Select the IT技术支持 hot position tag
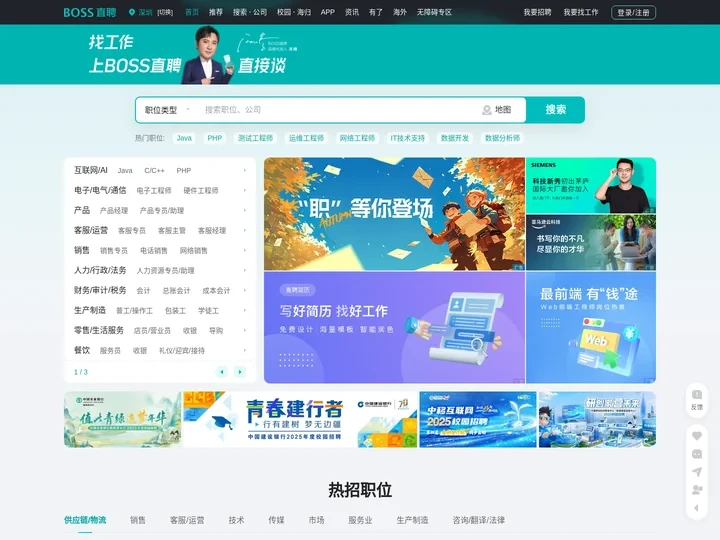This screenshot has width=720, height=540. coord(408,138)
